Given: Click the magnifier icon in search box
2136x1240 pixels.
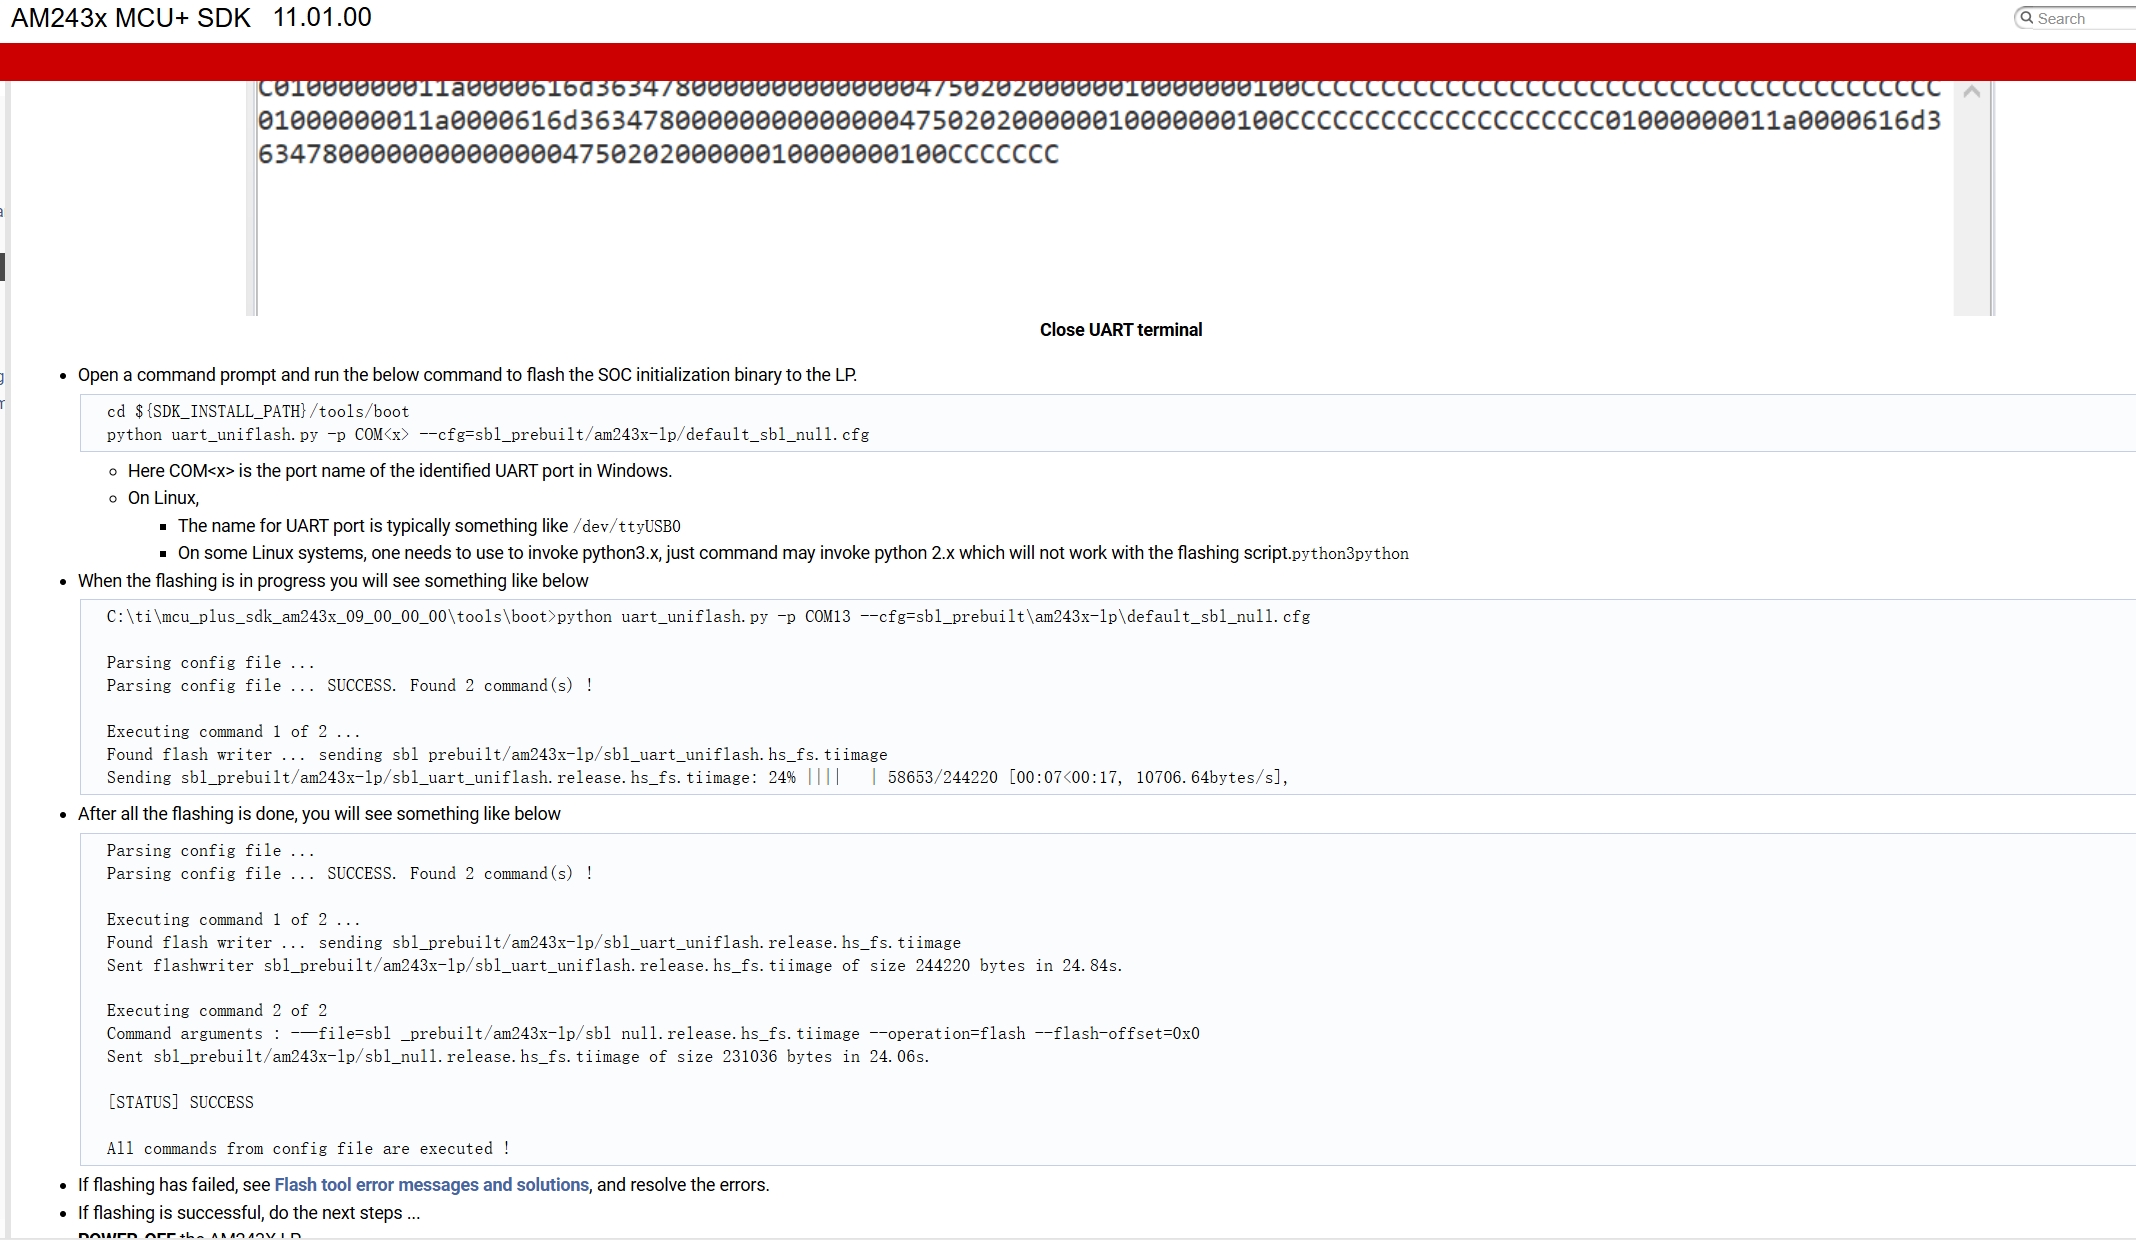Looking at the screenshot, I should point(2026,18).
